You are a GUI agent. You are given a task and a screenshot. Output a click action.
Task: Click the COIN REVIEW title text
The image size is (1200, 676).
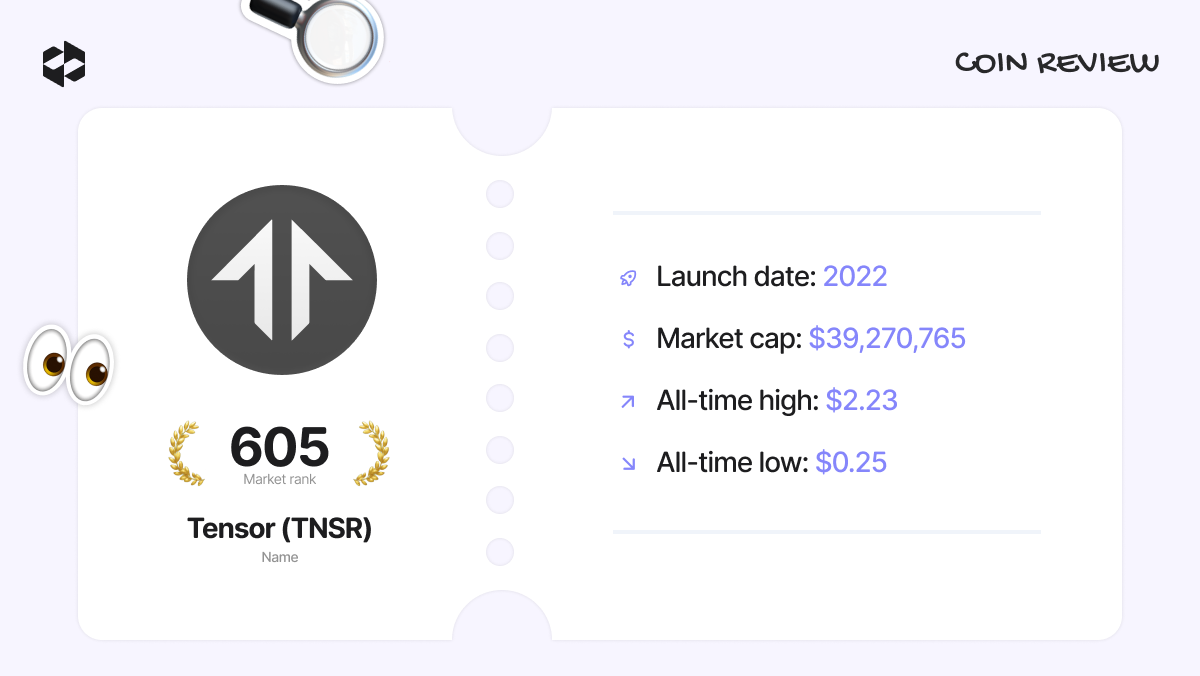1057,64
